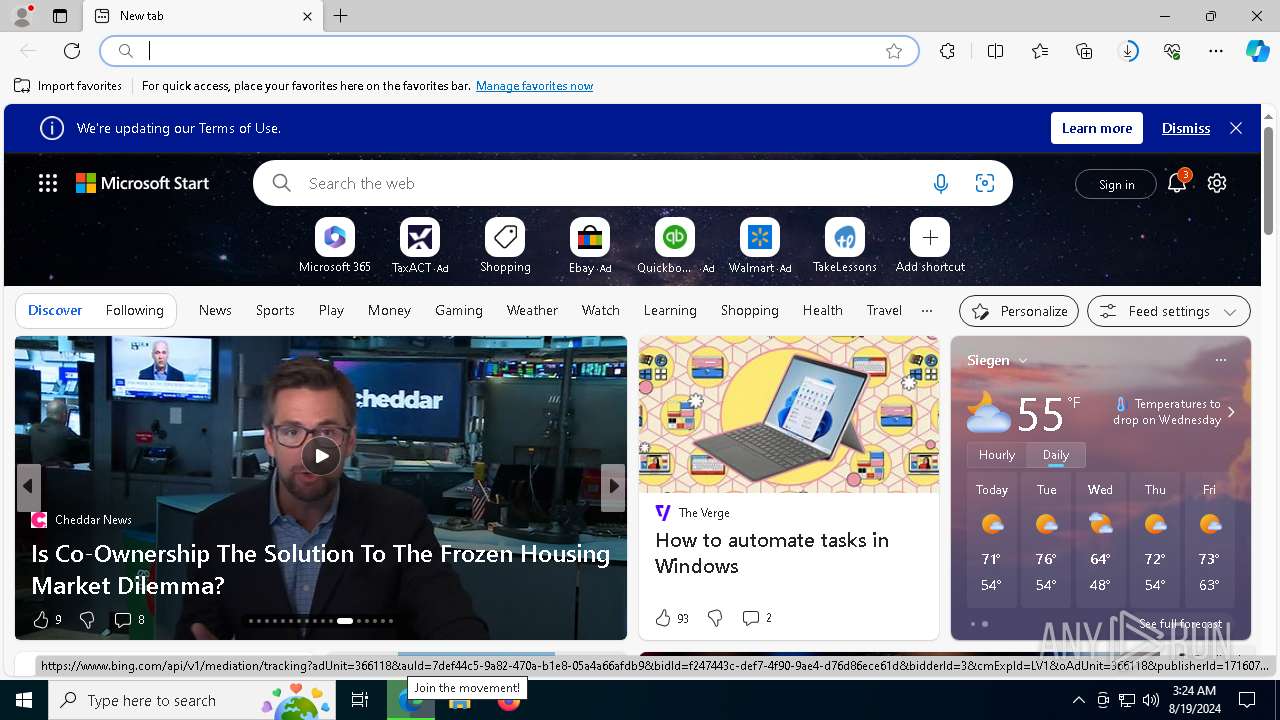Open the Downloads icon
This screenshot has width=1280, height=720.
pyautogui.click(x=1128, y=51)
